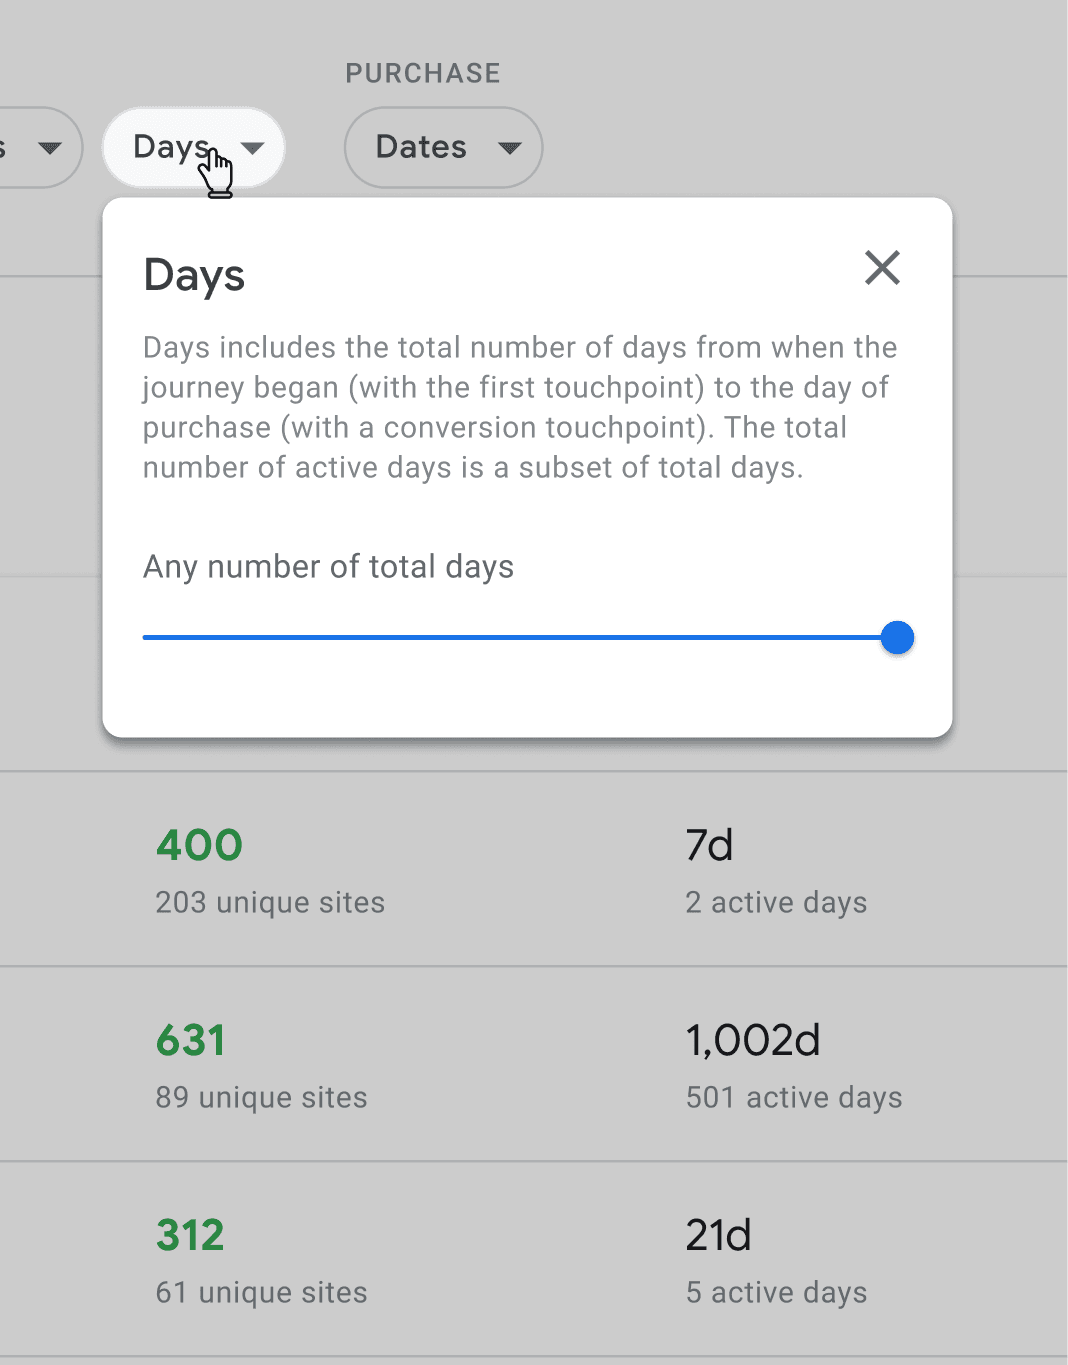Click the green 312 touchpoints value
This screenshot has width=1068, height=1365.
pos(190,1235)
